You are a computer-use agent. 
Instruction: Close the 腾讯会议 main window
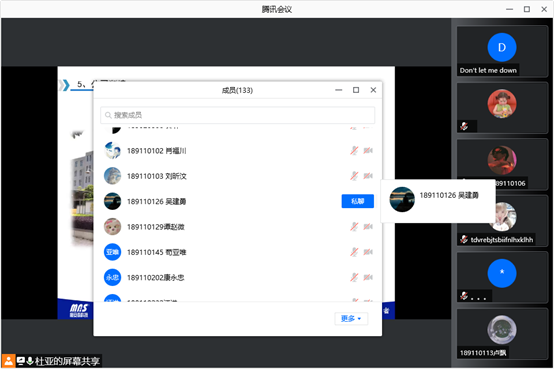(x=544, y=9)
